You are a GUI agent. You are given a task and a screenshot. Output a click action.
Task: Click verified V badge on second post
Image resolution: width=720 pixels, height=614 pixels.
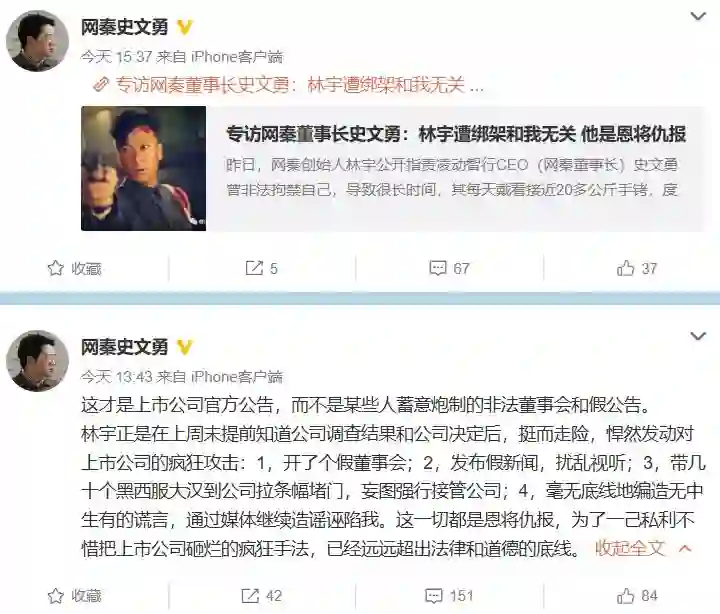click(x=185, y=347)
